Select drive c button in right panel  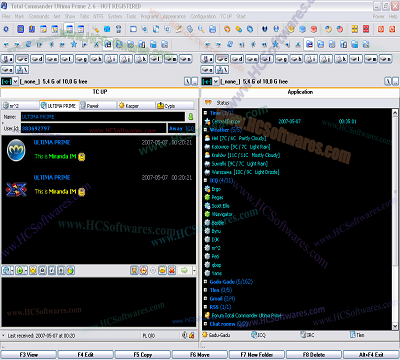[x=222, y=59]
